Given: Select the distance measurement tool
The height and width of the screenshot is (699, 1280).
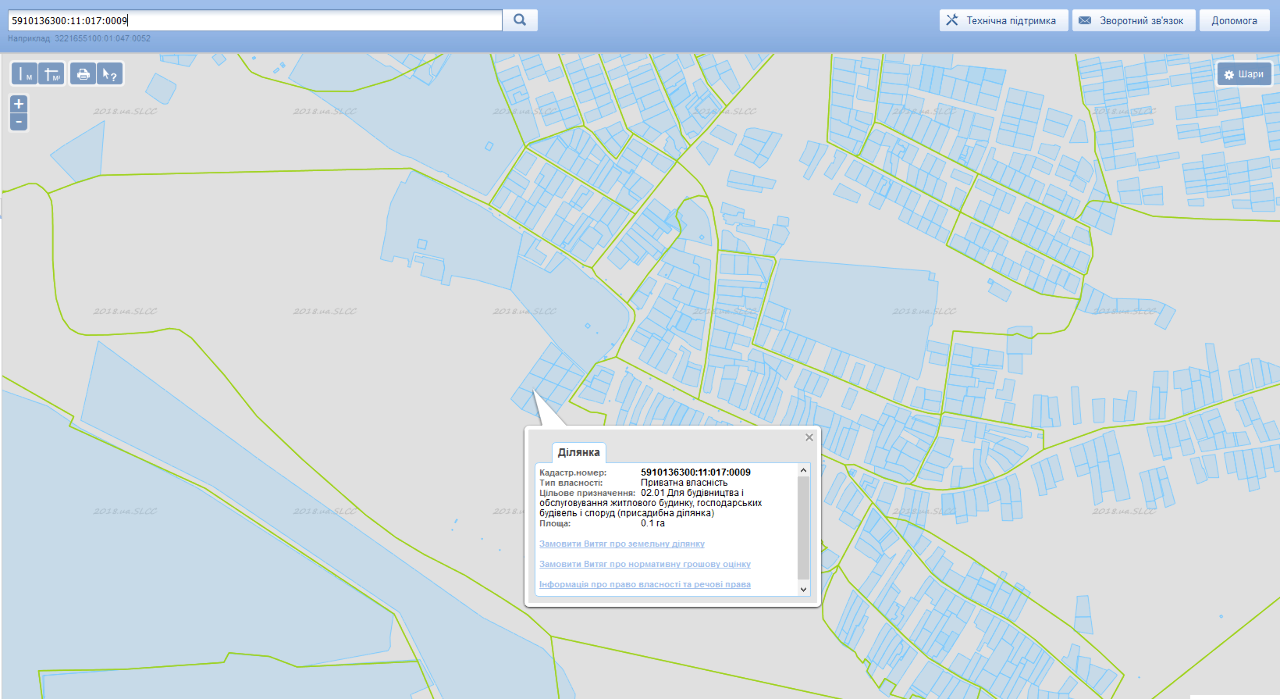Looking at the screenshot, I should coord(25,74).
